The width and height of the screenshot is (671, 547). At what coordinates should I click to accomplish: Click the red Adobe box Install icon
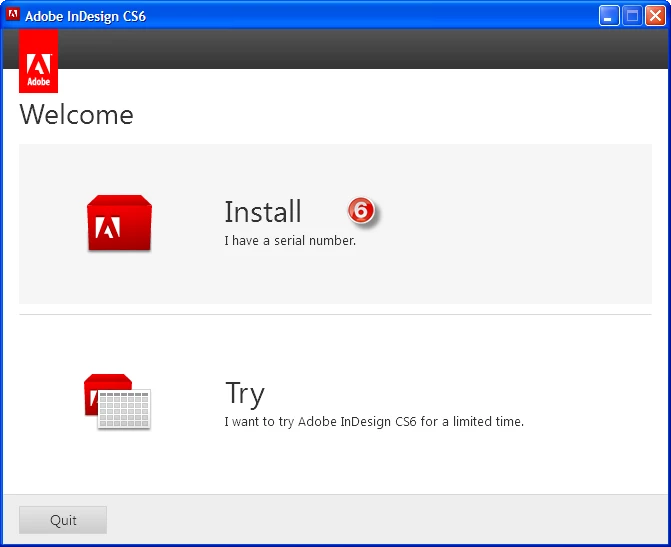point(119,223)
